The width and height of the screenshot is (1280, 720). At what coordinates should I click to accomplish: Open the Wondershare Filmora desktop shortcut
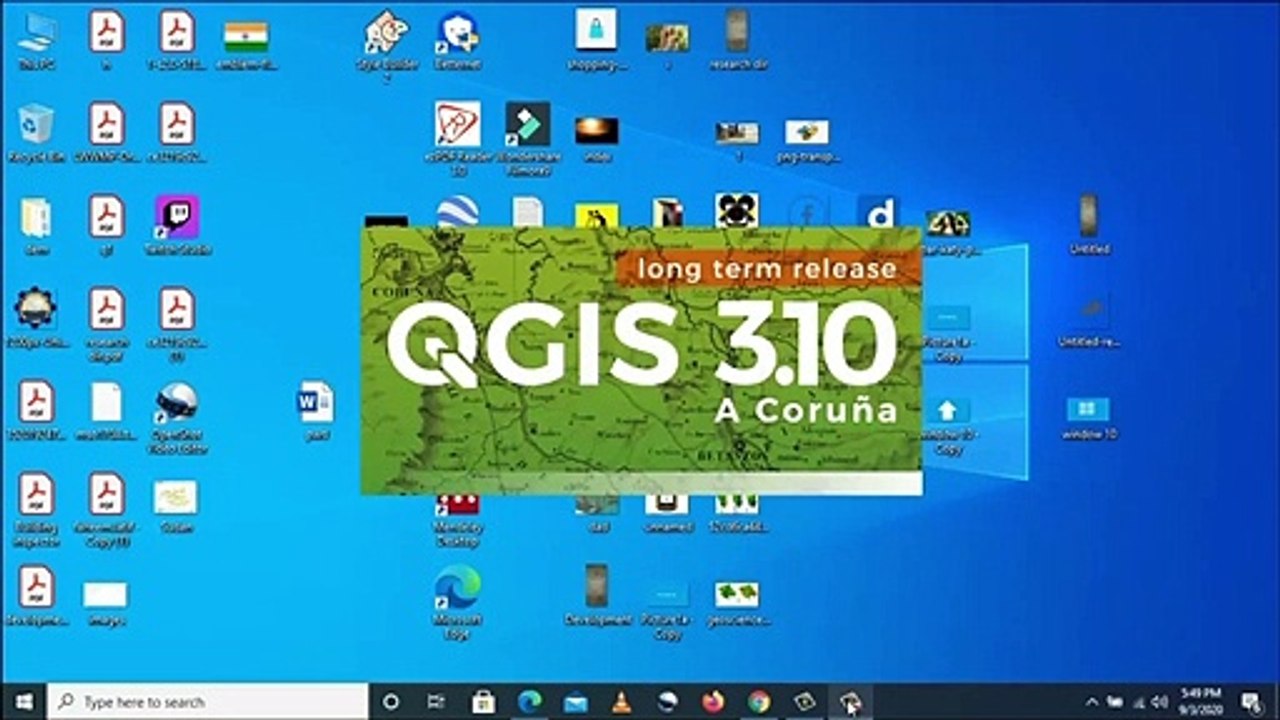(x=527, y=138)
